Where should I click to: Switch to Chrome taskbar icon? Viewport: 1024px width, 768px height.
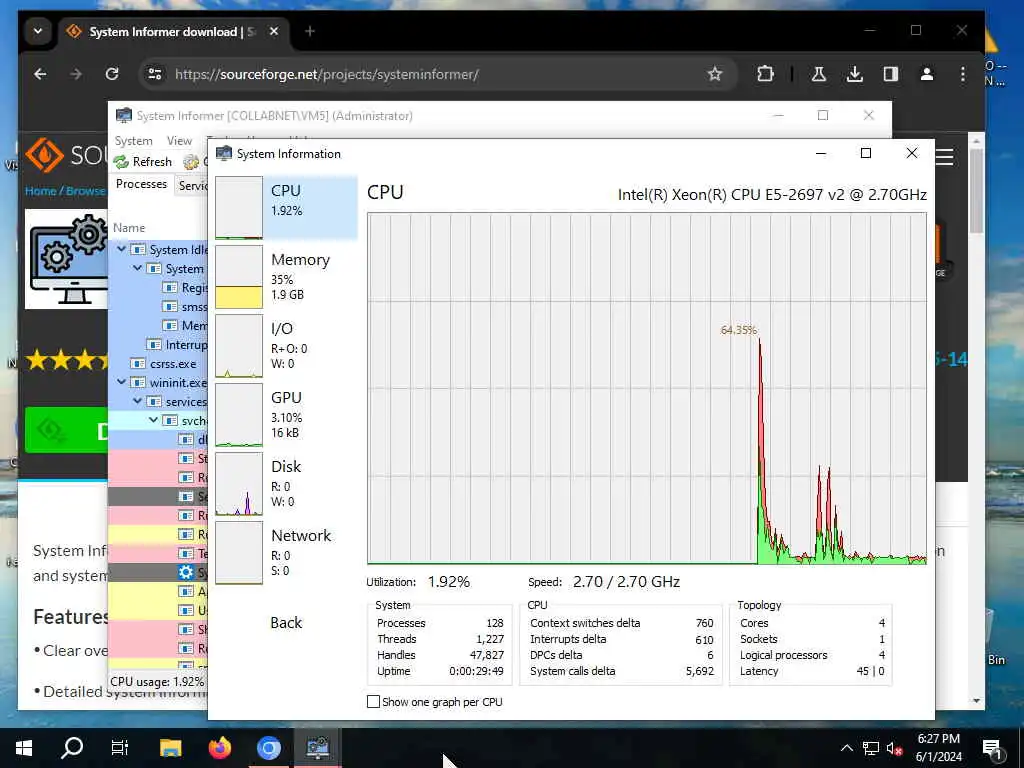tap(268, 748)
